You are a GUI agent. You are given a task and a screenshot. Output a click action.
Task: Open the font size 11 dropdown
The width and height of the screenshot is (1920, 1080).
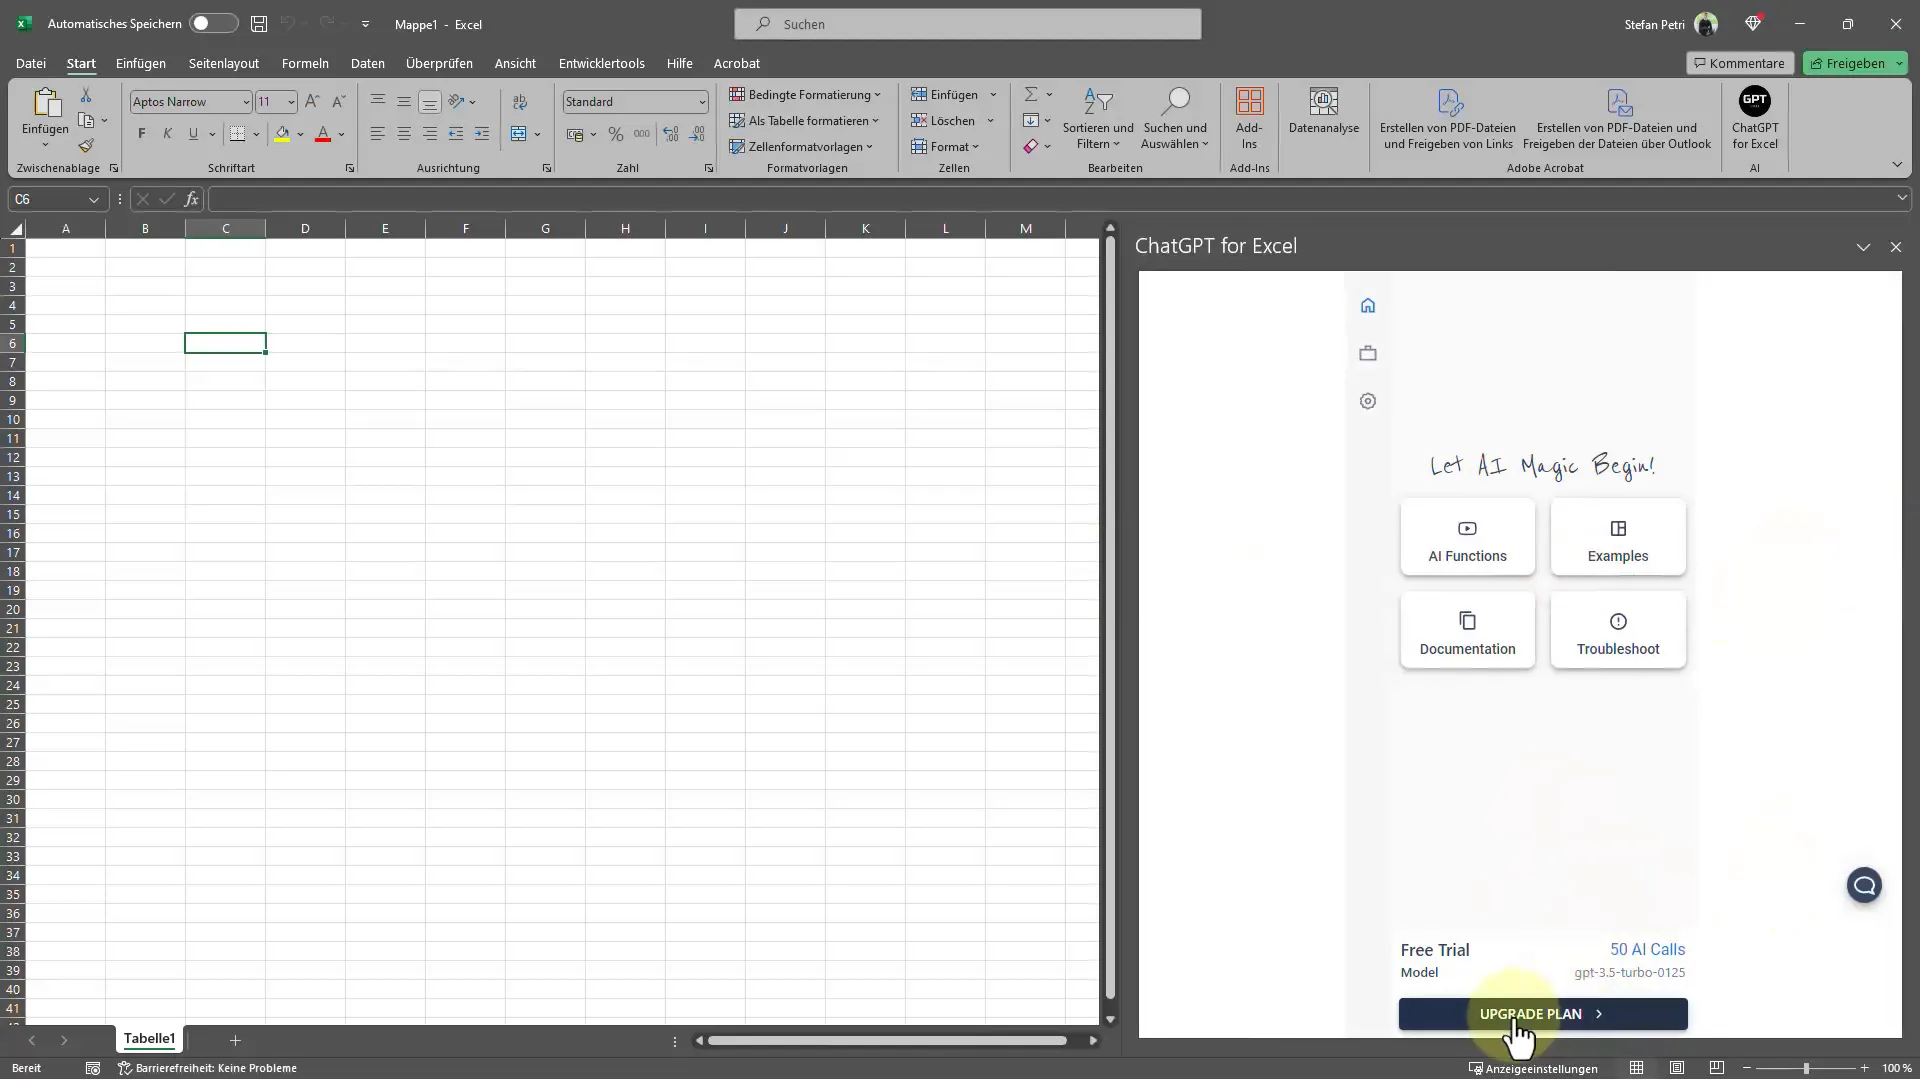[291, 102]
